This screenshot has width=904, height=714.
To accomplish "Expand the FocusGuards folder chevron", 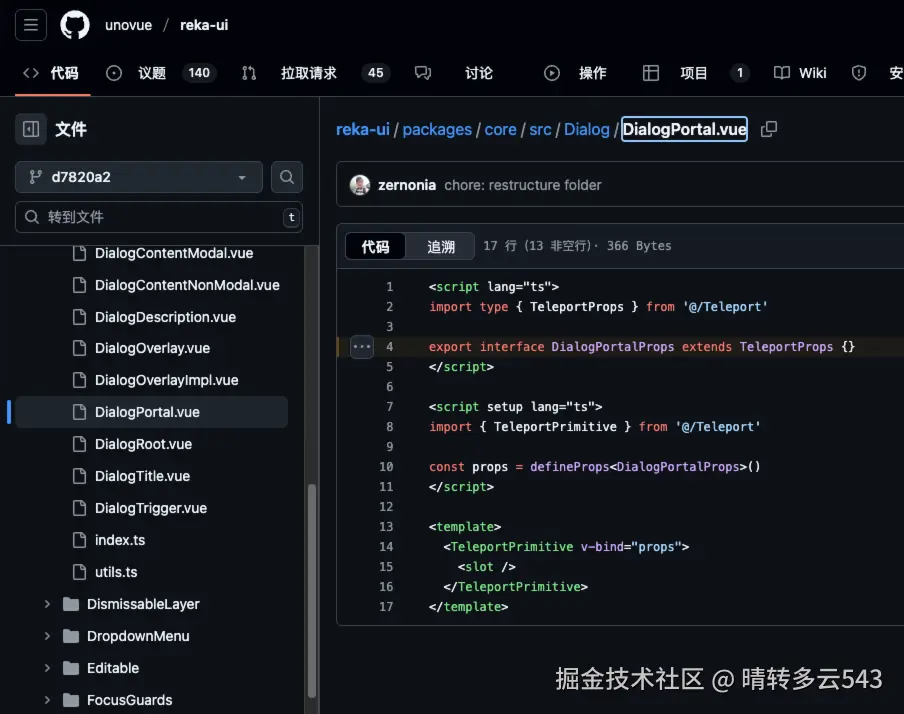I will [47, 700].
